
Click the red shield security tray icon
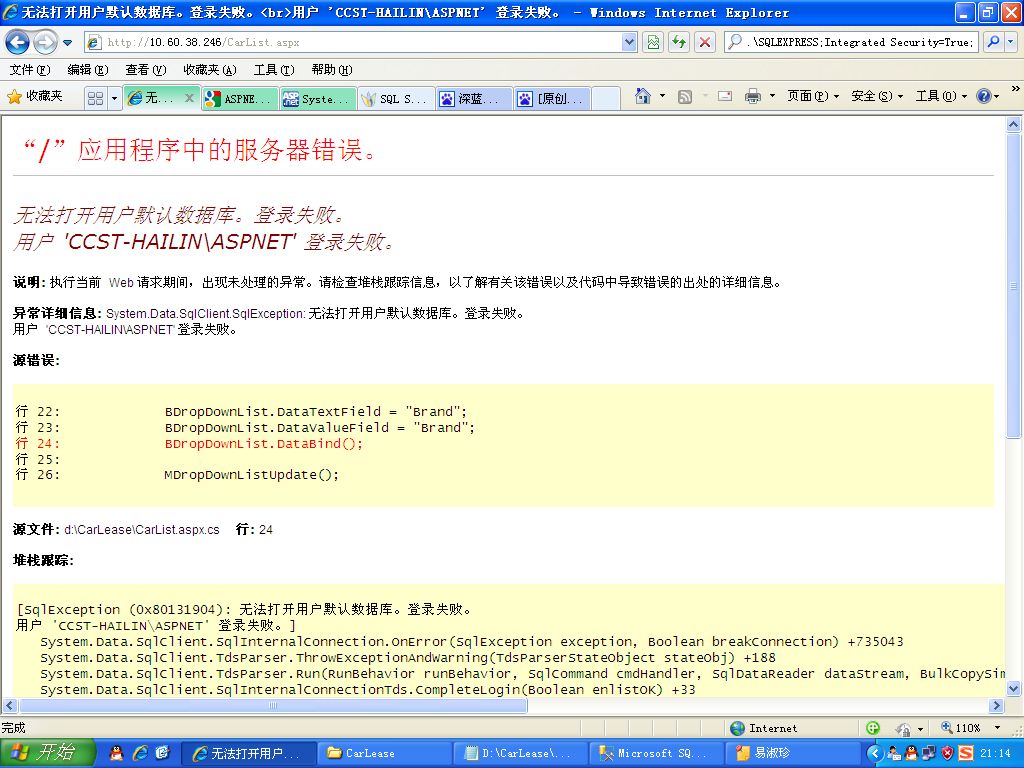point(948,754)
